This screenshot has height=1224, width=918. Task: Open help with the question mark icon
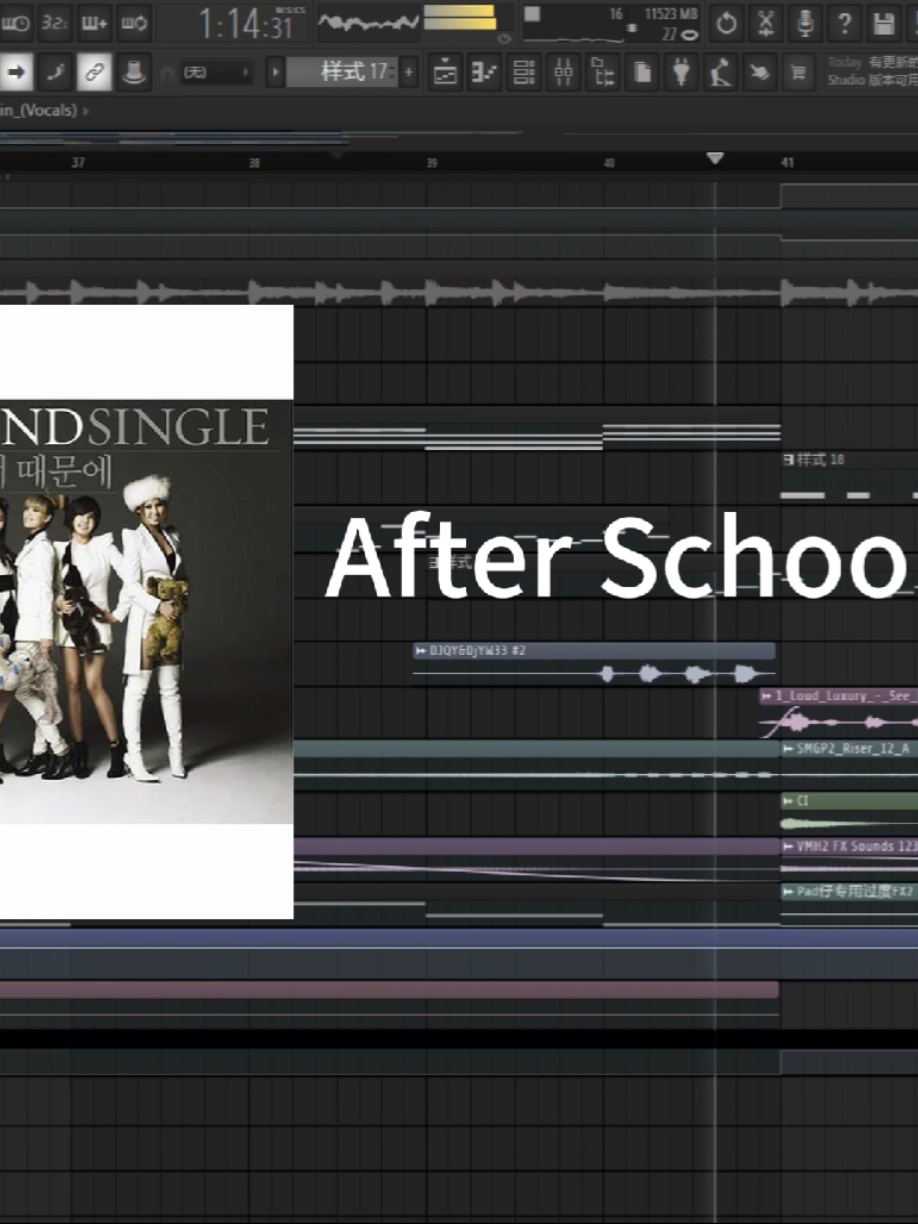(x=844, y=23)
